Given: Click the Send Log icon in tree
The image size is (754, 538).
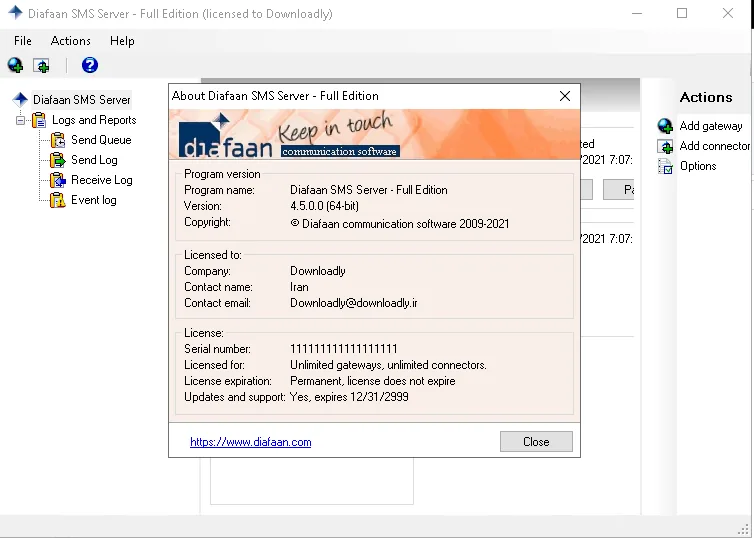Looking at the screenshot, I should click(58, 160).
